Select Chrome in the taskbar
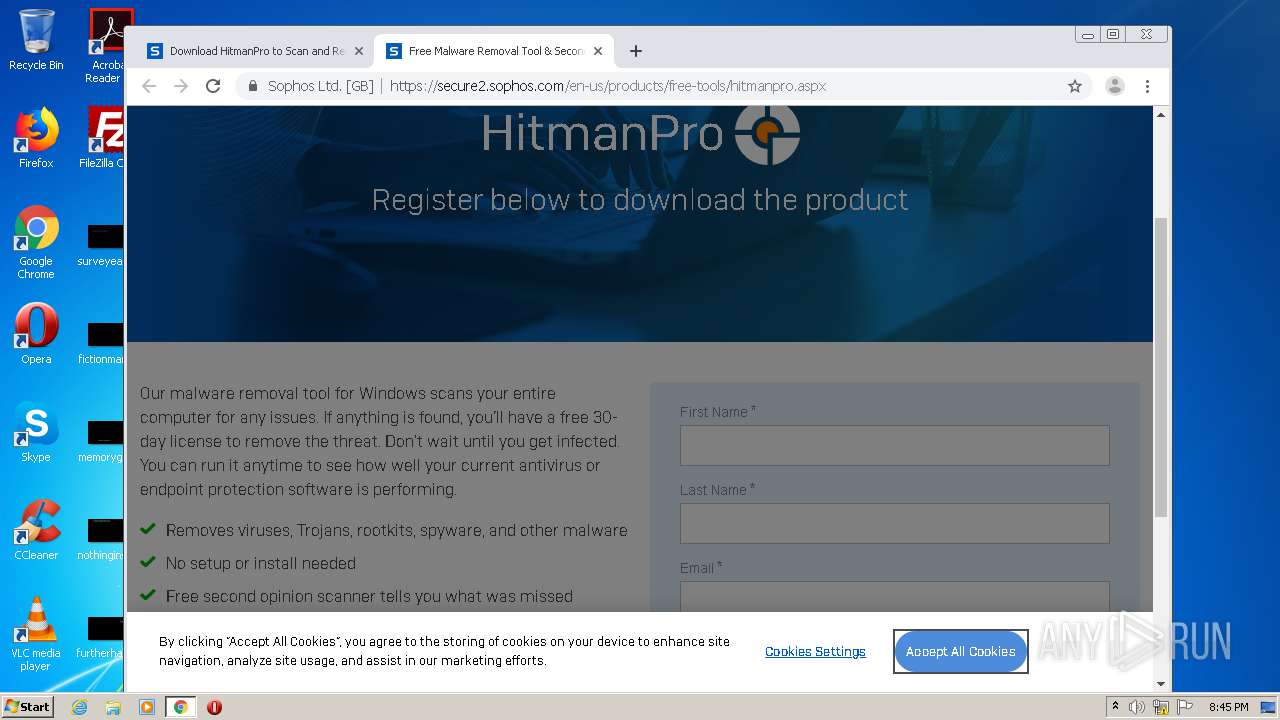This screenshot has width=1280, height=720. pyautogui.click(x=180, y=707)
